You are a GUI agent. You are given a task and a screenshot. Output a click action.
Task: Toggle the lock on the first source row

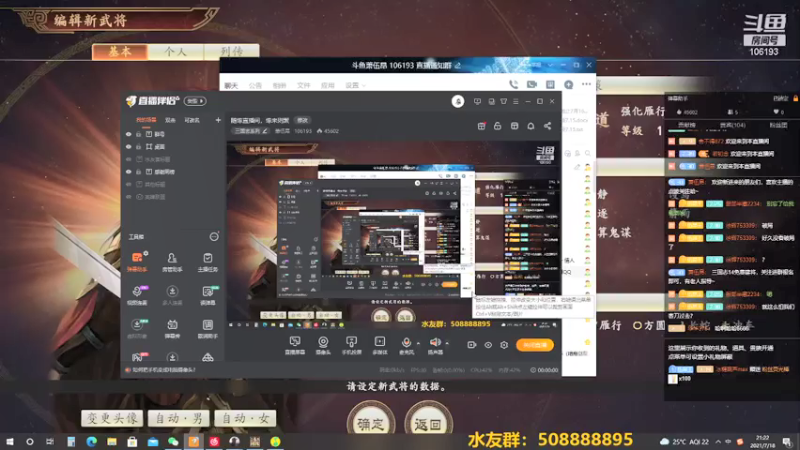point(138,134)
